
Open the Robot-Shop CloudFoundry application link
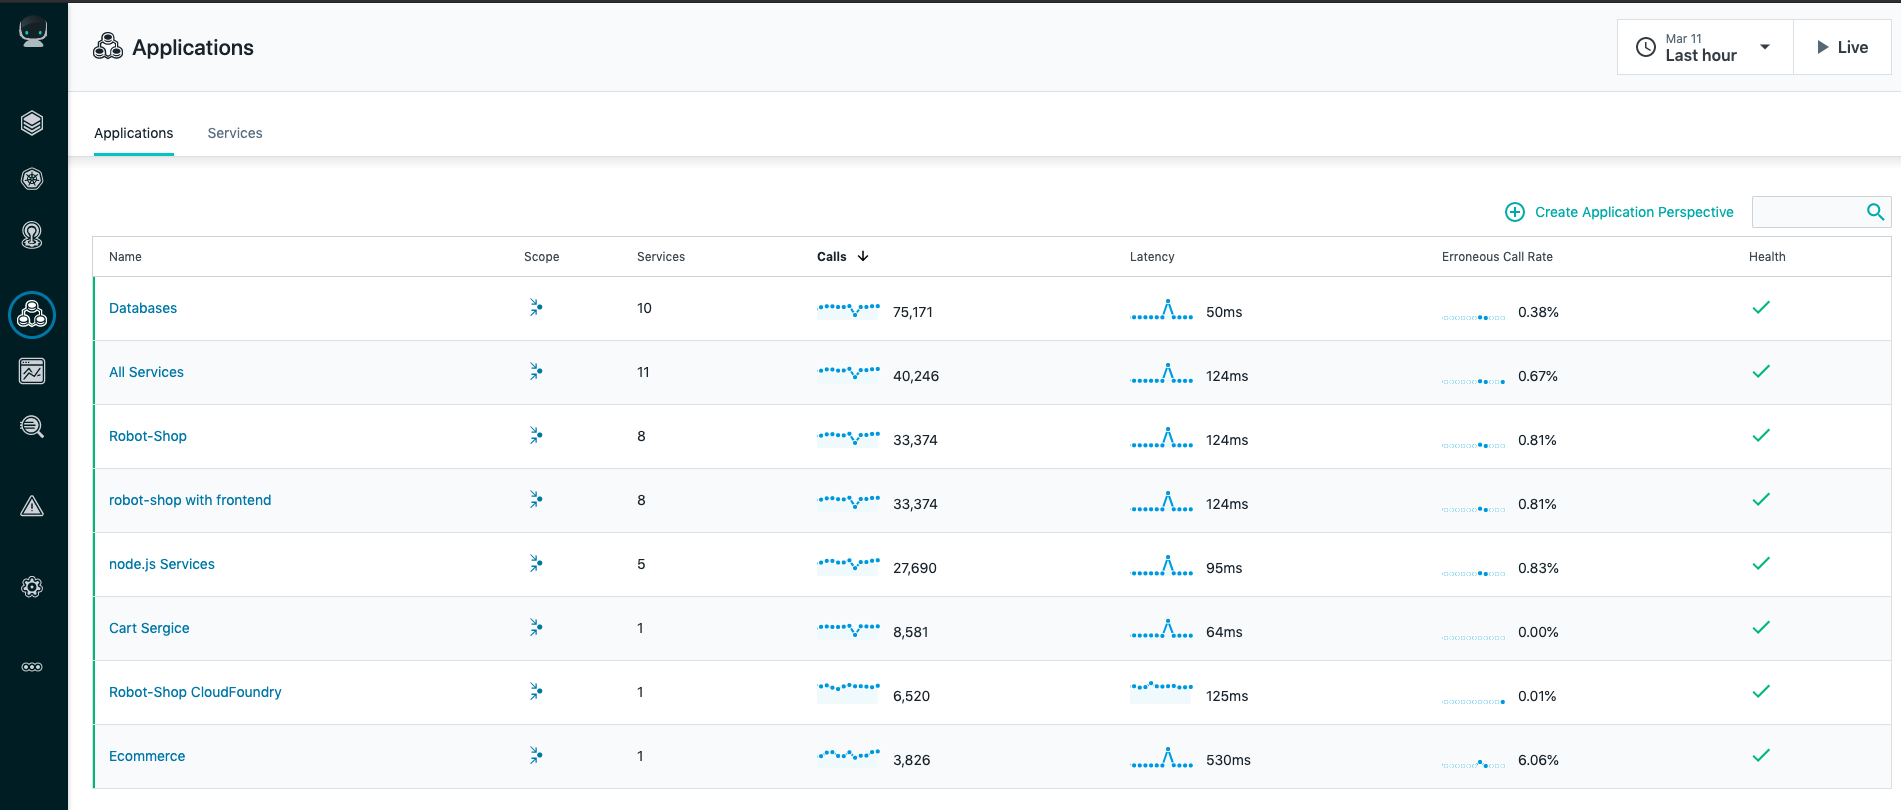[x=195, y=692]
